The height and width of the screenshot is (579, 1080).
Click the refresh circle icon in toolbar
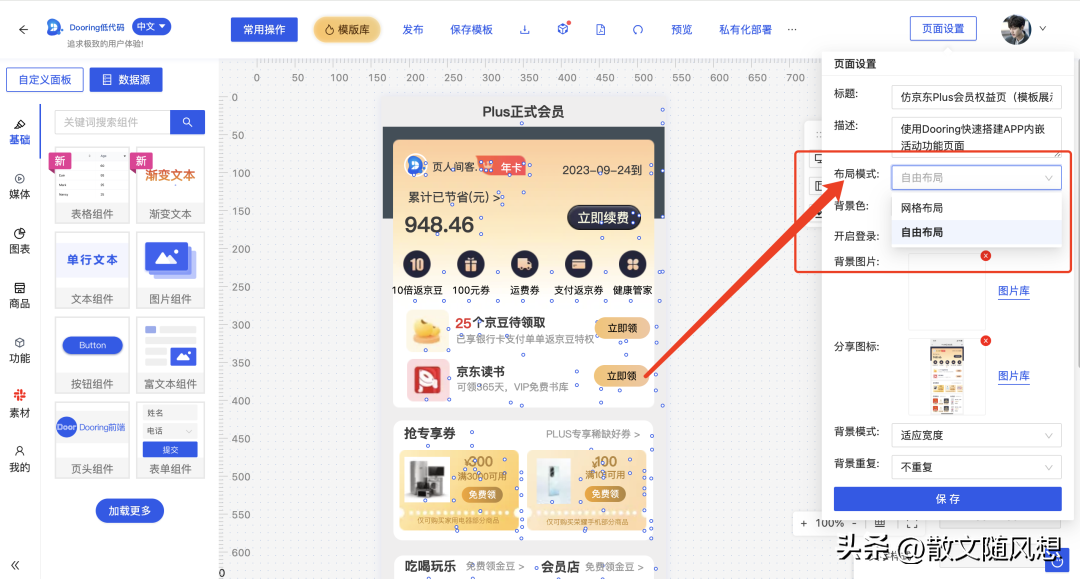[638, 30]
